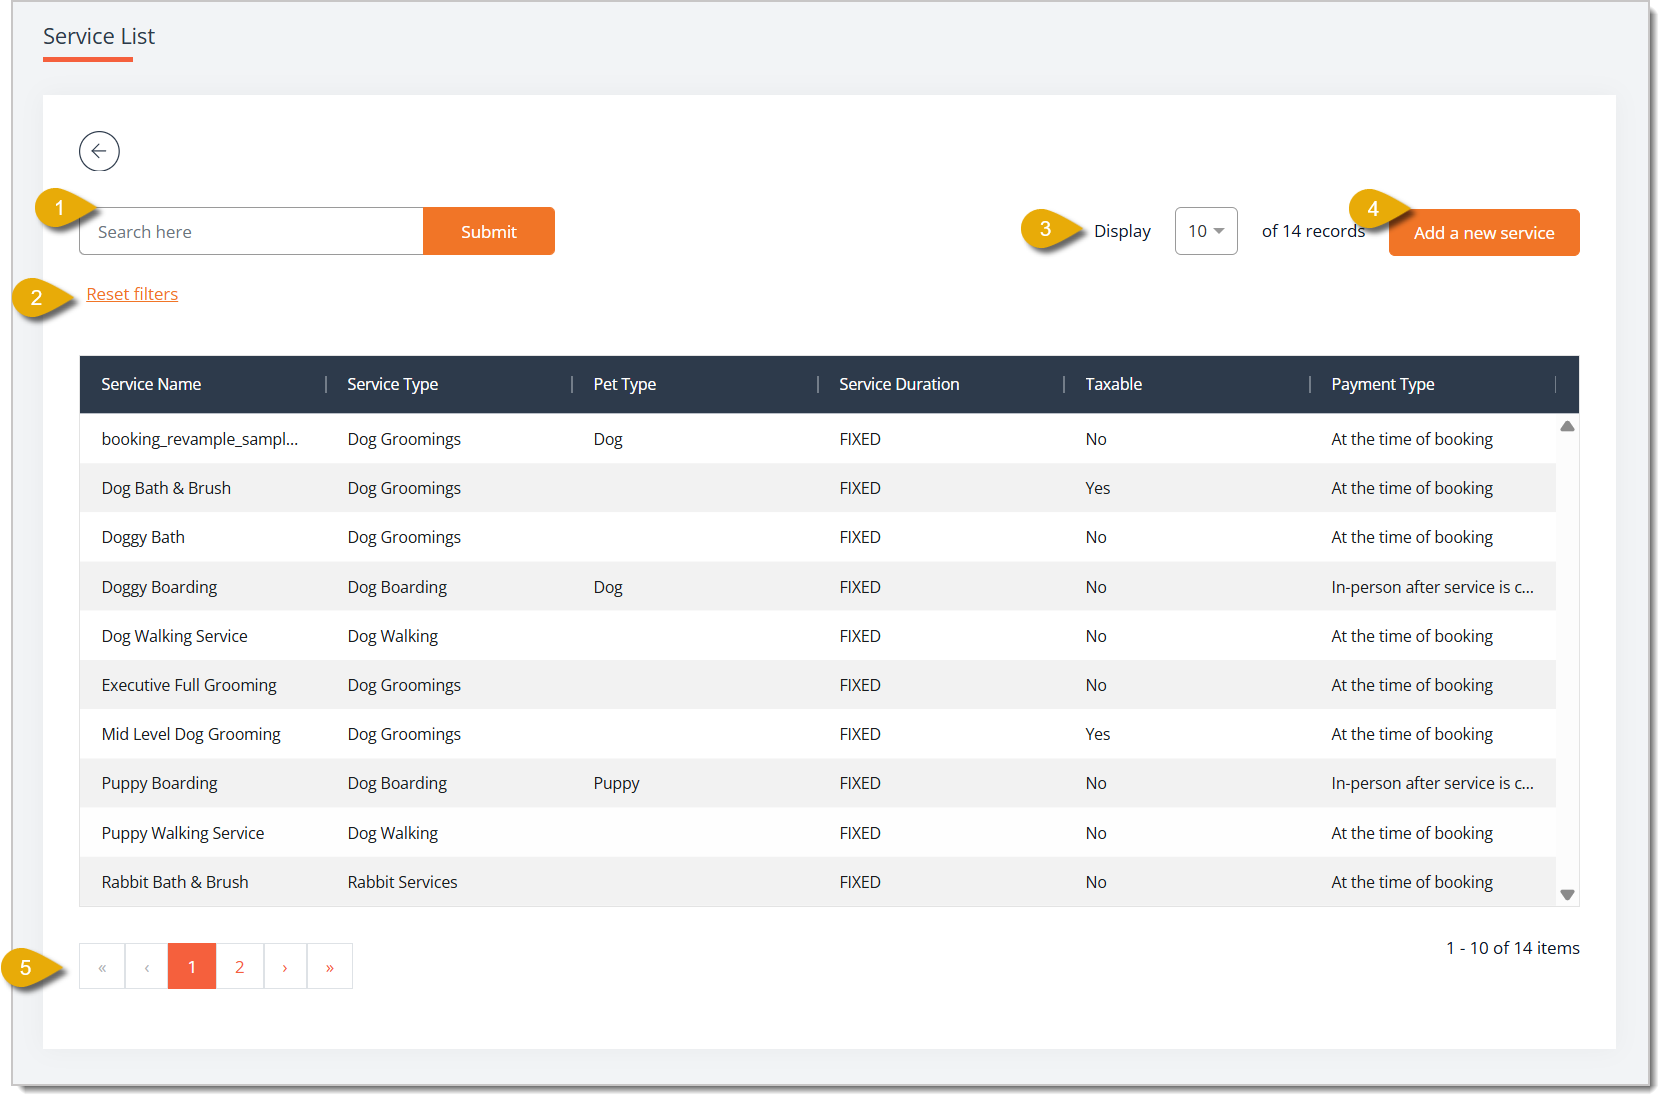Viewport: 1665px width, 1101px height.
Task: Open the Executive Full Grooming service
Action: click(x=818, y=685)
